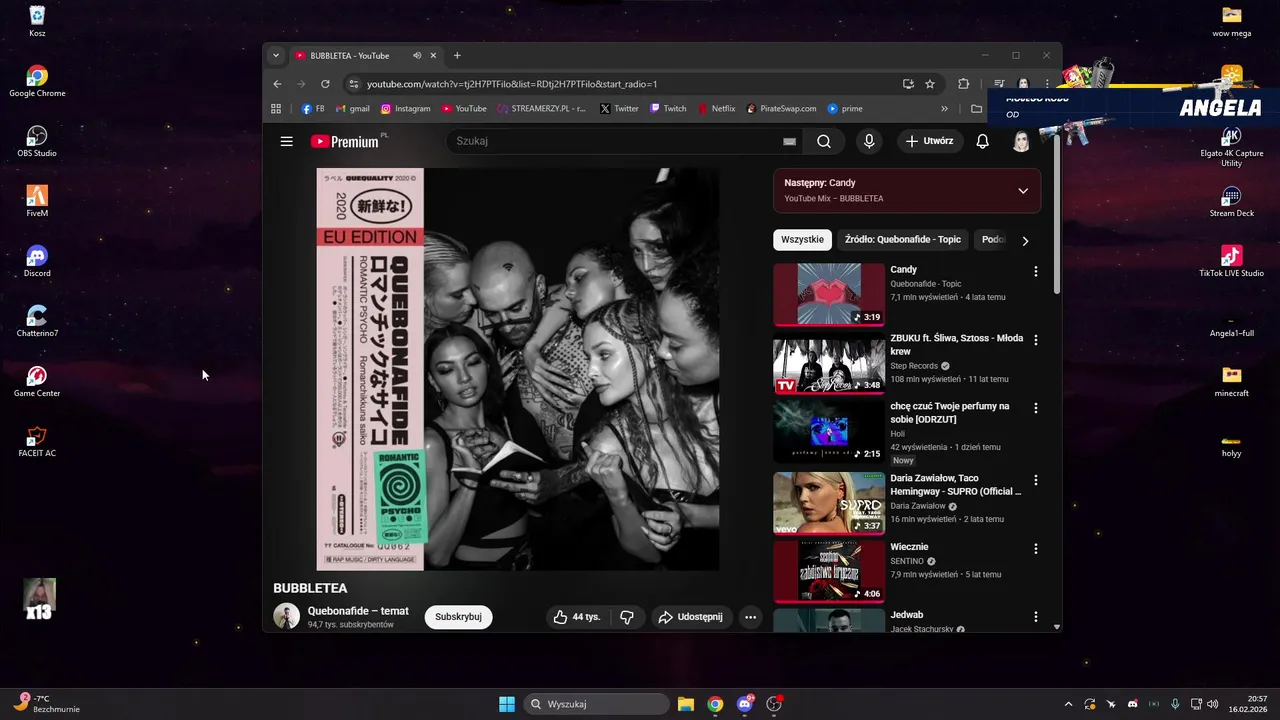The image size is (1280, 720).
Task: Open Chrome media control icon
Action: (999, 84)
